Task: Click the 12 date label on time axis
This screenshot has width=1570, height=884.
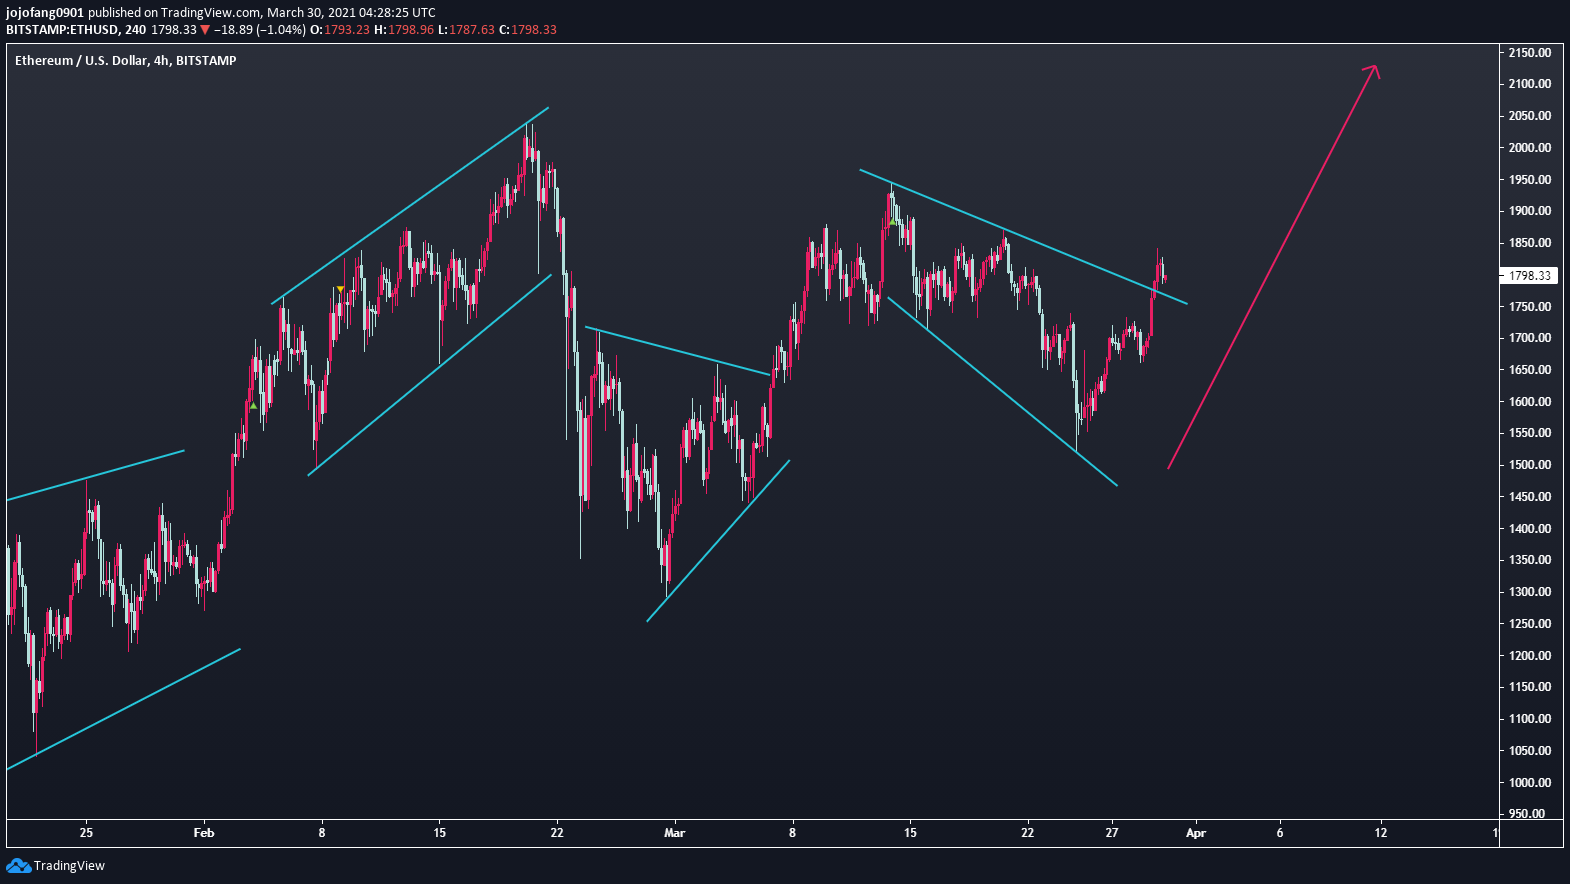Action: (1381, 833)
